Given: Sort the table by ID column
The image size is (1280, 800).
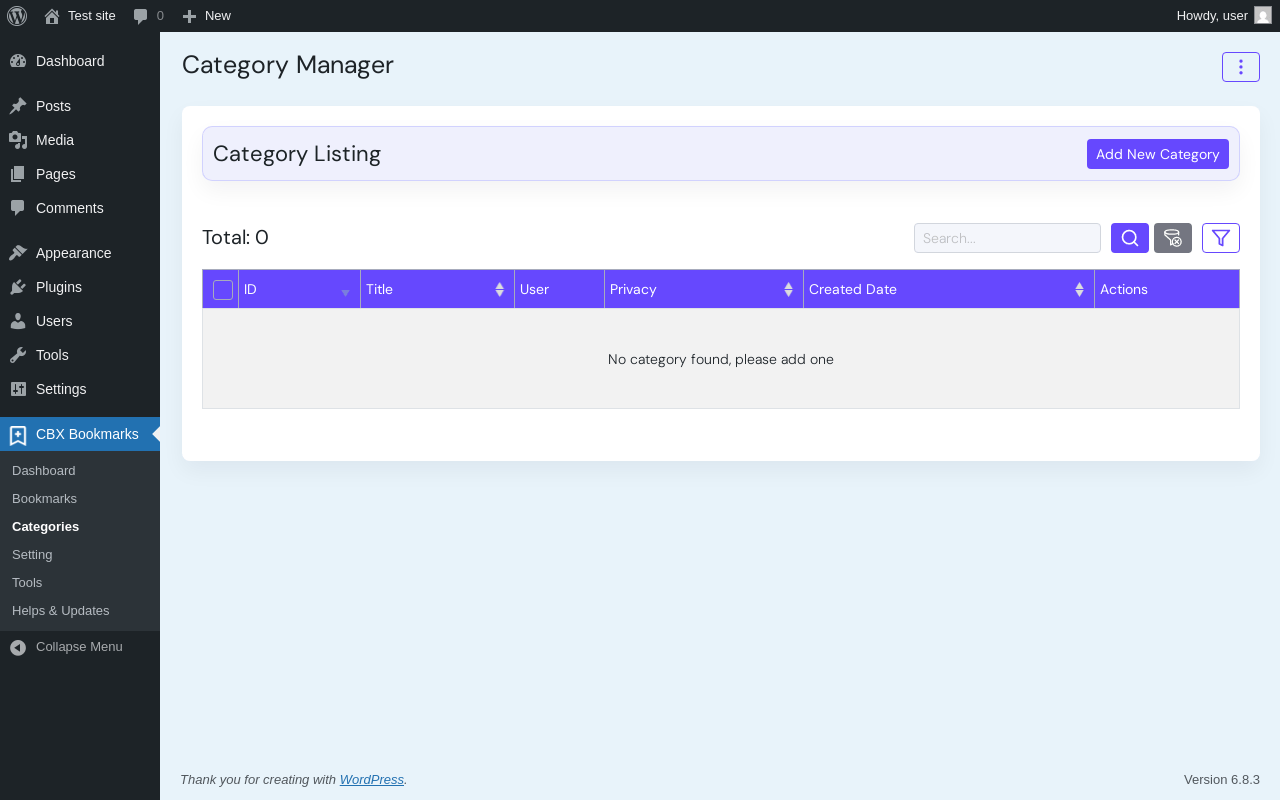Looking at the screenshot, I should (299, 289).
